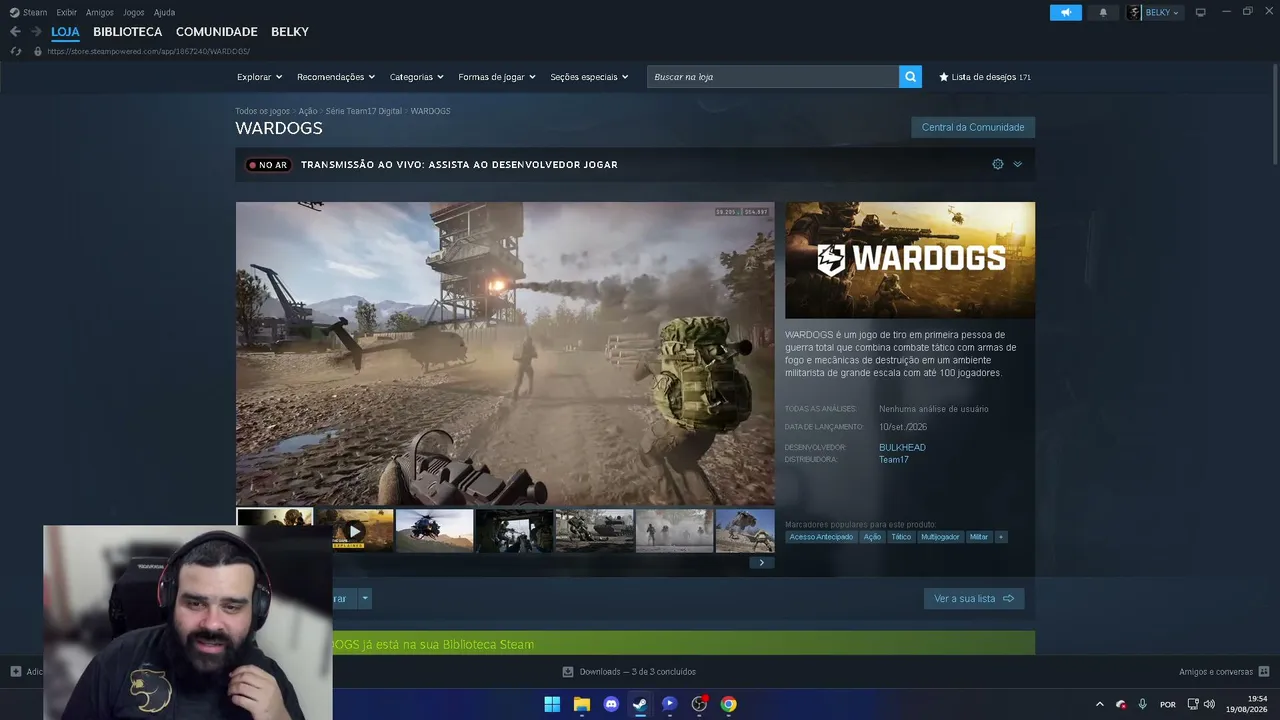Open the BELKY profile tab
1280x720 pixels.
pyautogui.click(x=290, y=32)
